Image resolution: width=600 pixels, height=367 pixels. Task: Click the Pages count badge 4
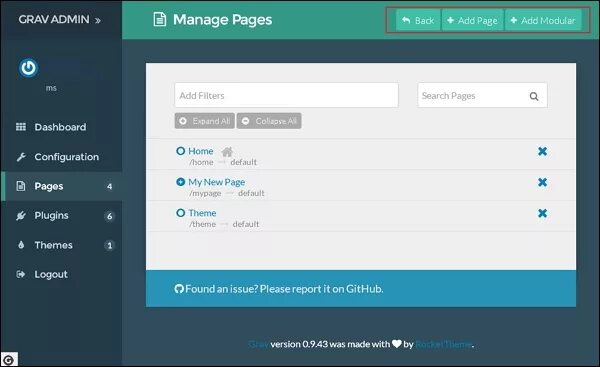[109, 186]
